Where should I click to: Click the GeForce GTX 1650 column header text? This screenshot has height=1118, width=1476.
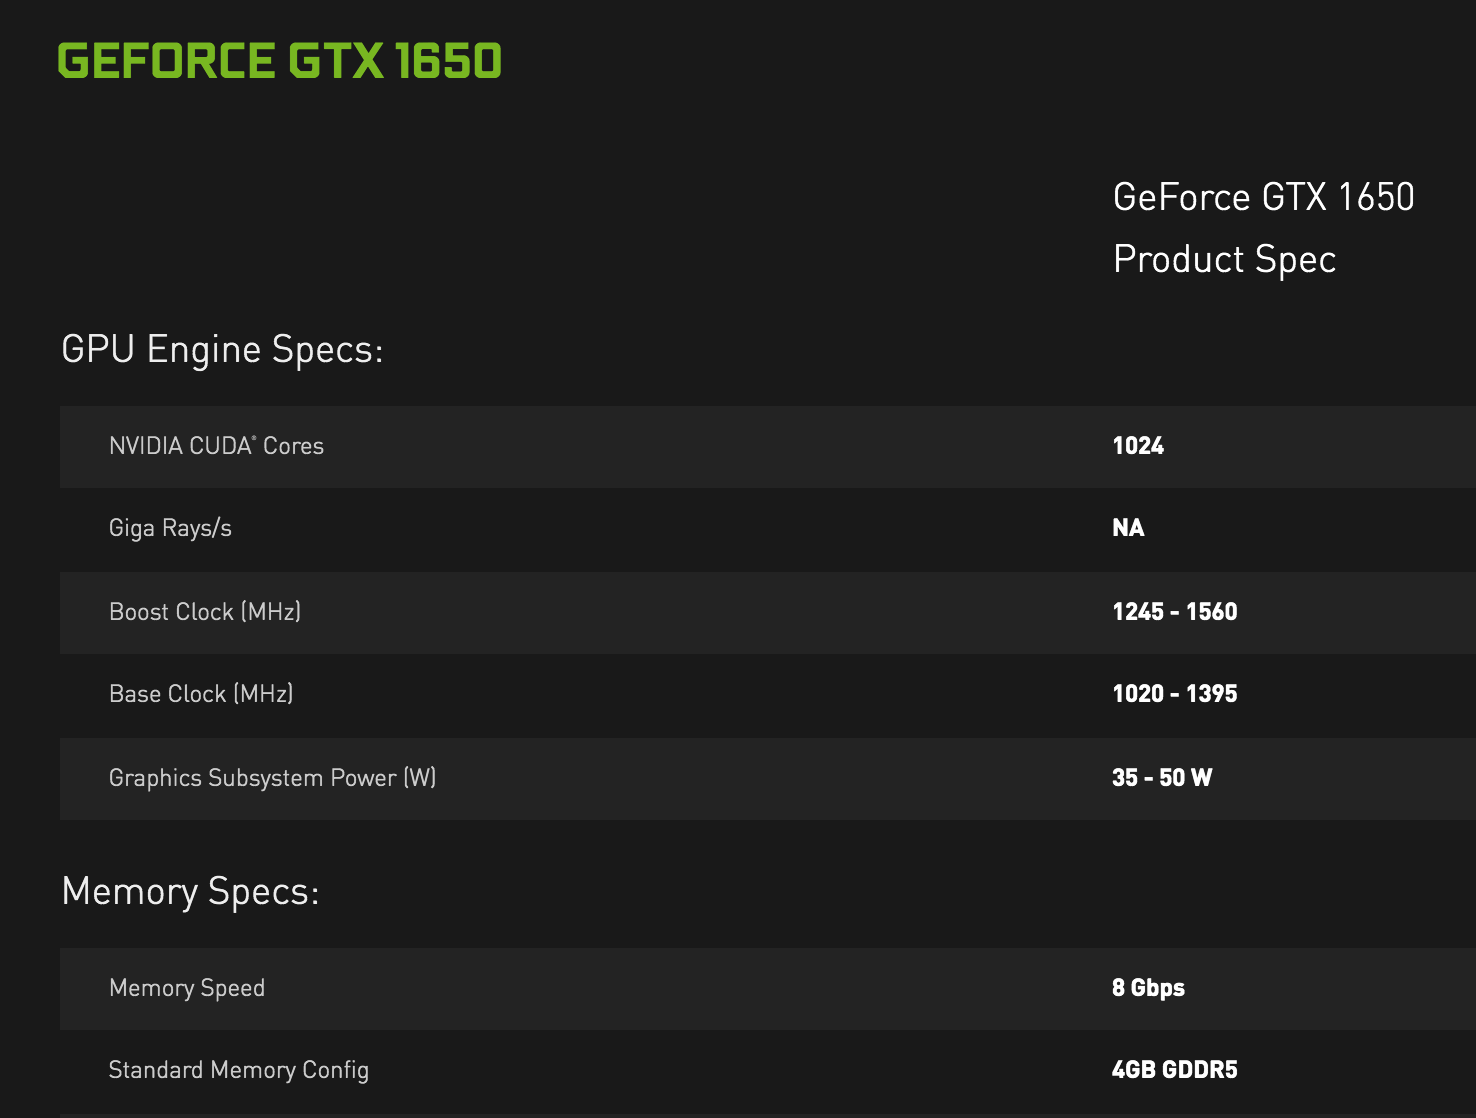pos(1263,197)
